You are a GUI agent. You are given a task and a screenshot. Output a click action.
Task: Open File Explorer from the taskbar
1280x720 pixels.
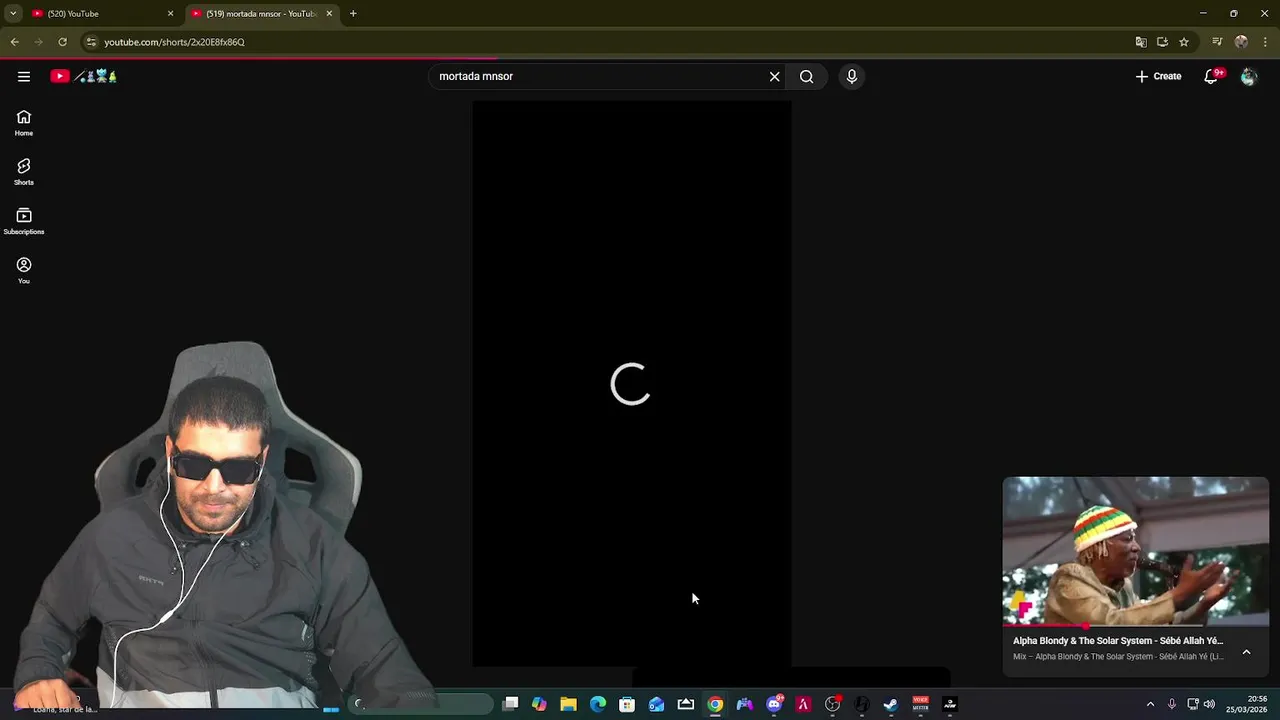569,704
